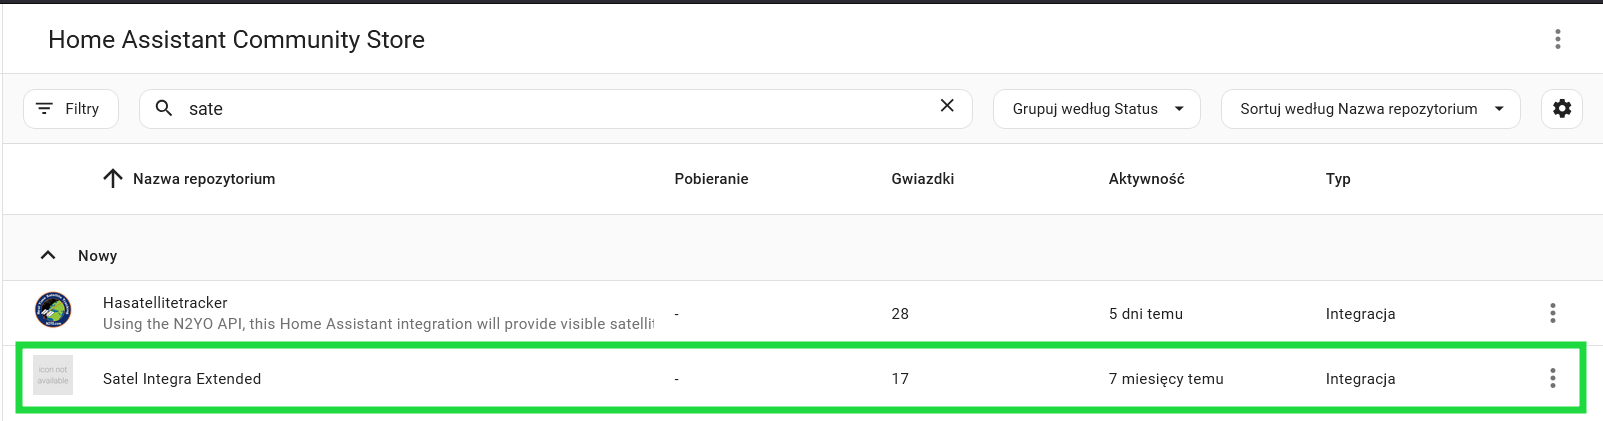The width and height of the screenshot is (1603, 421).
Task: Open the Hasatellitetracker repository entry
Action: click(x=165, y=303)
